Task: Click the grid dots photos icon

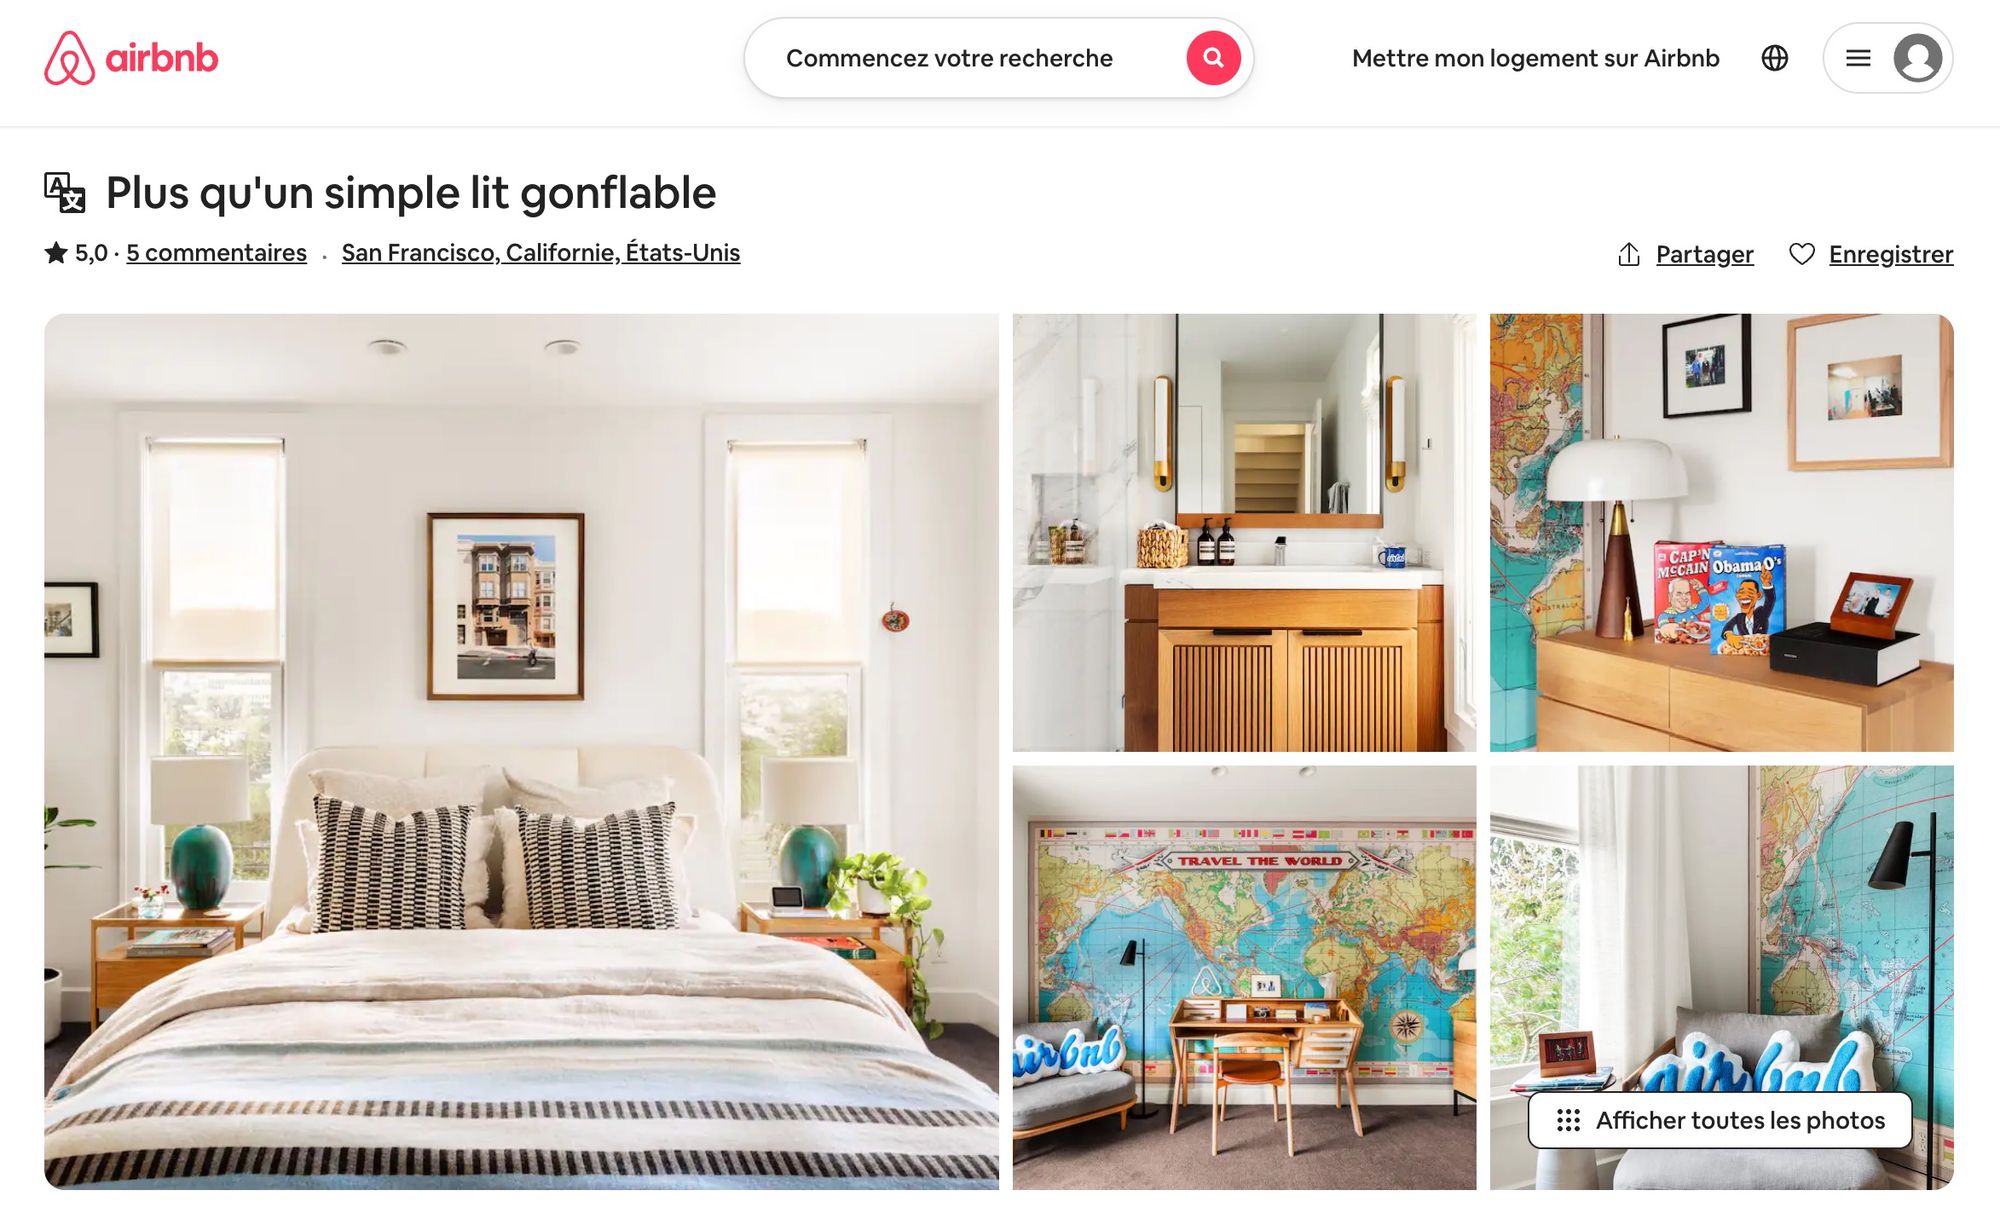Action: pyautogui.click(x=1568, y=1120)
